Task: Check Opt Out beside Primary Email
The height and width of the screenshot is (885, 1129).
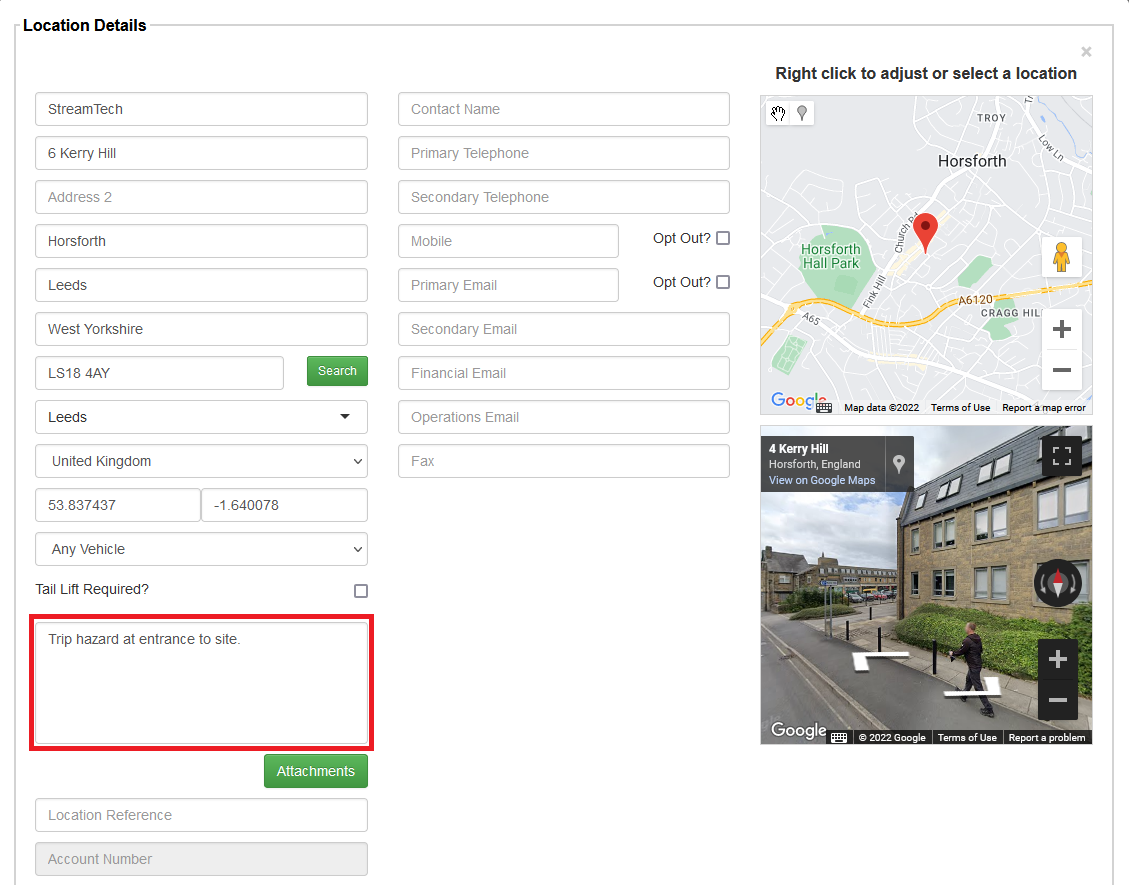Action: pos(723,282)
